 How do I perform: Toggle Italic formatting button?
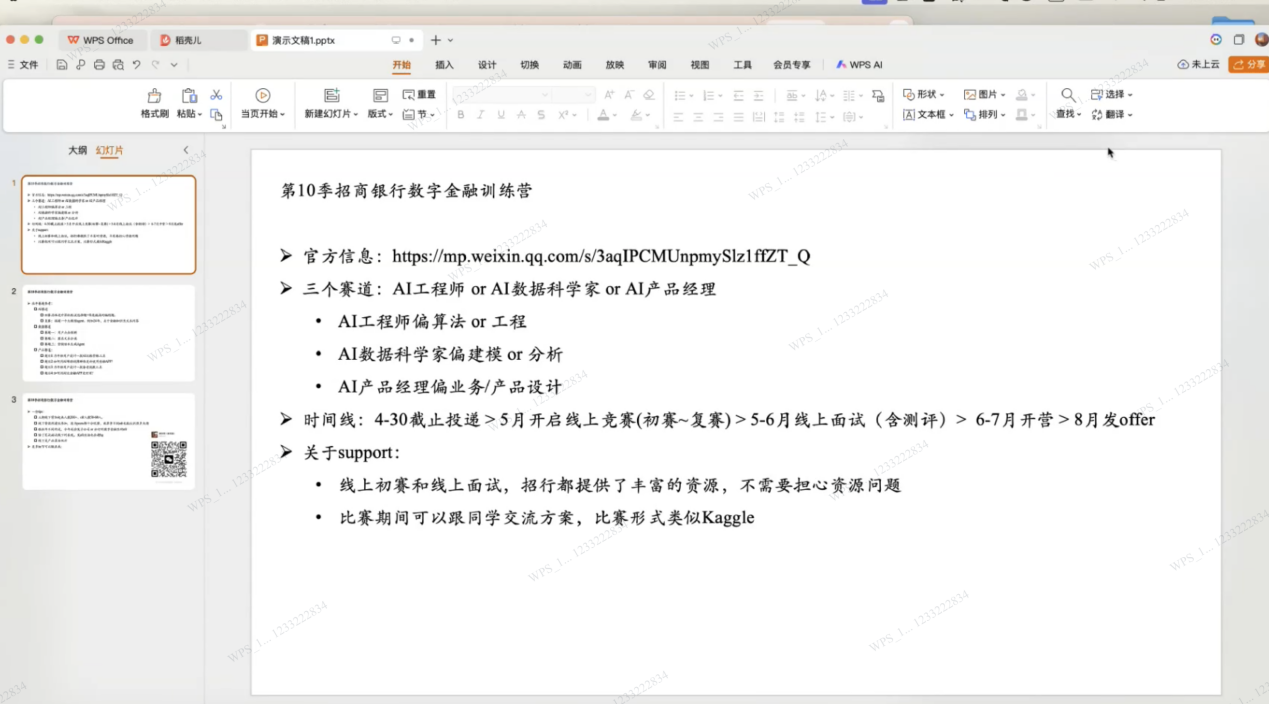point(481,115)
